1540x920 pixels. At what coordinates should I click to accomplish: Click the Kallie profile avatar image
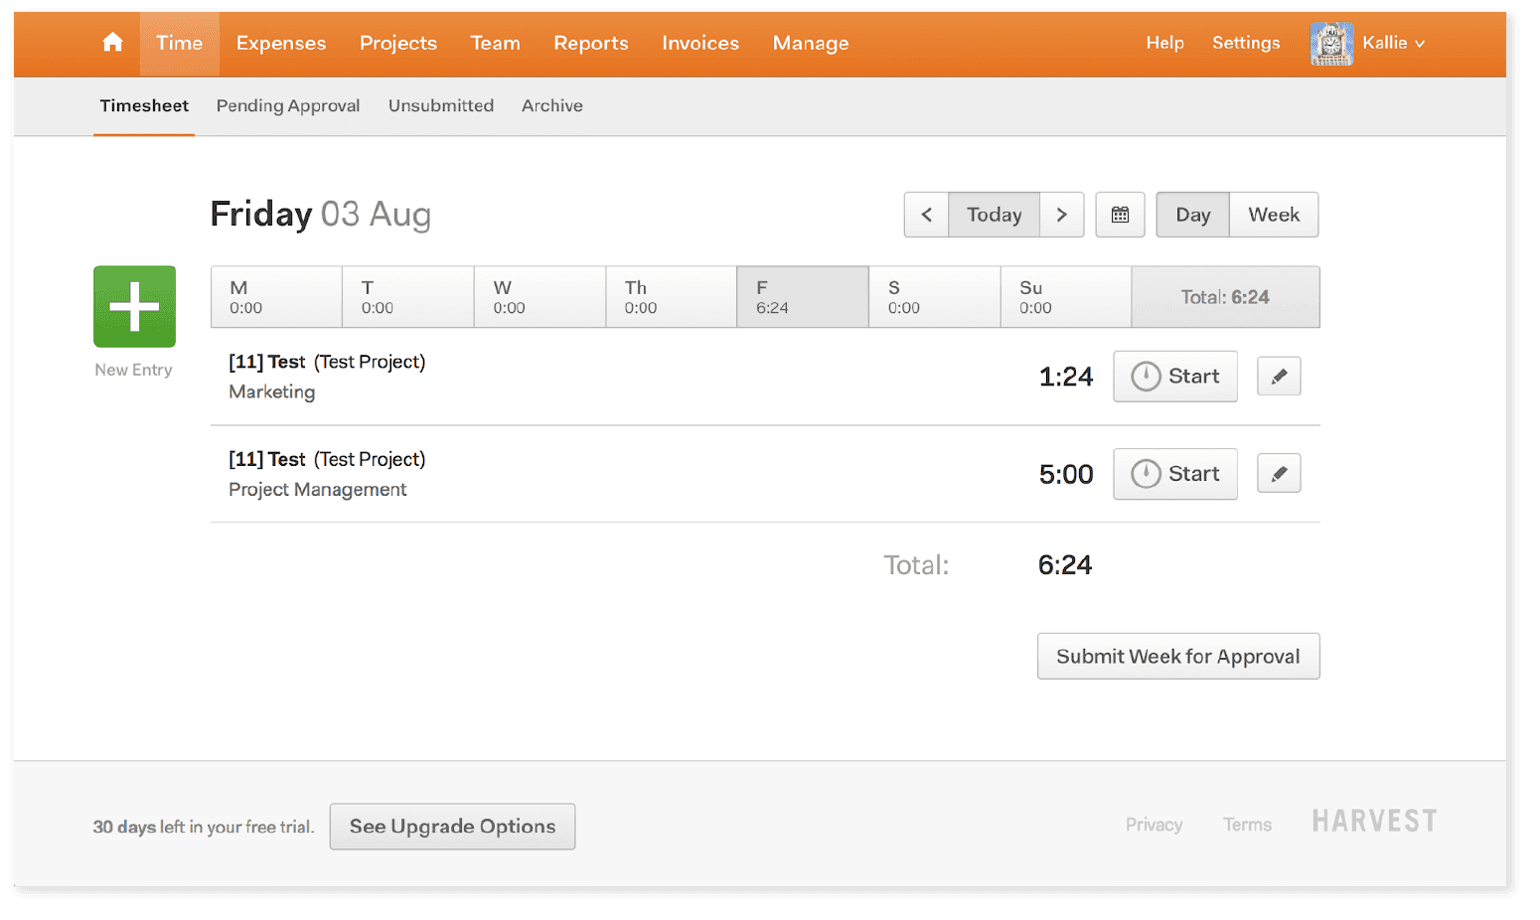coord(1331,43)
